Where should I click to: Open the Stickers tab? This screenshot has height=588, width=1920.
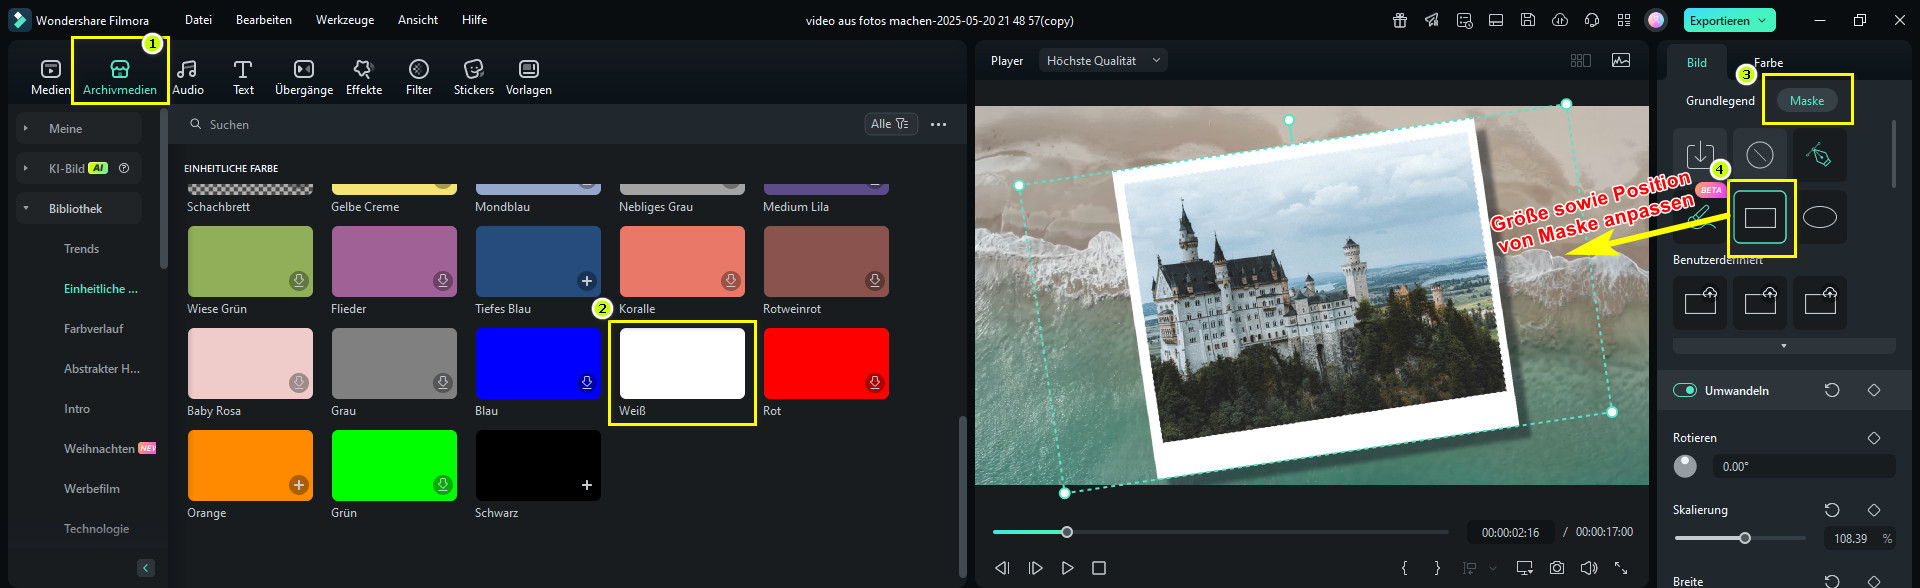point(474,77)
